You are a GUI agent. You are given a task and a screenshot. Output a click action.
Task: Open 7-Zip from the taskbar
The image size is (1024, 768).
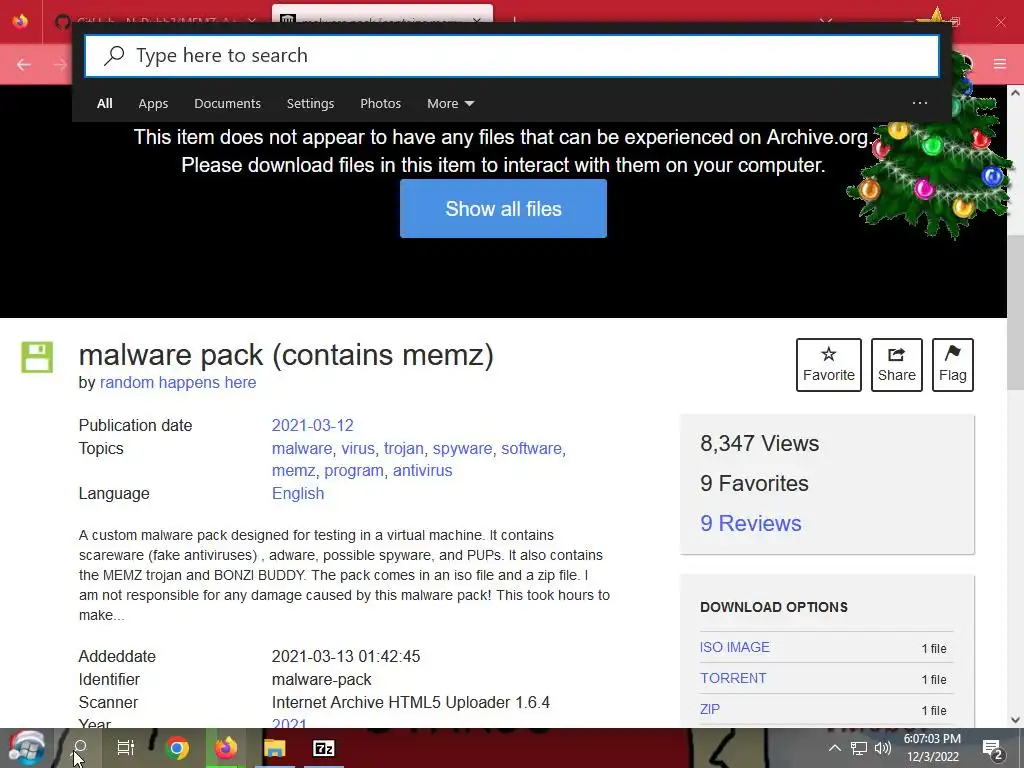pyautogui.click(x=324, y=748)
